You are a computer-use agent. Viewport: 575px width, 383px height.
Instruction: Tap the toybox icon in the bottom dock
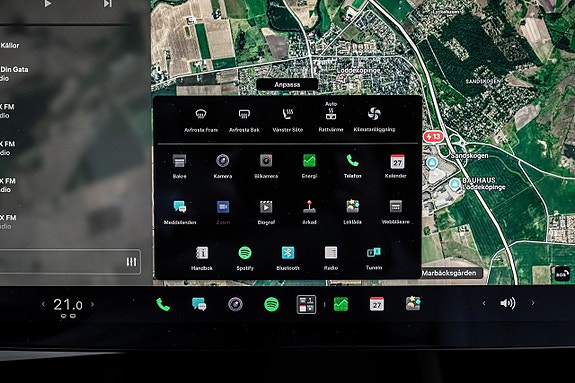tap(413, 304)
